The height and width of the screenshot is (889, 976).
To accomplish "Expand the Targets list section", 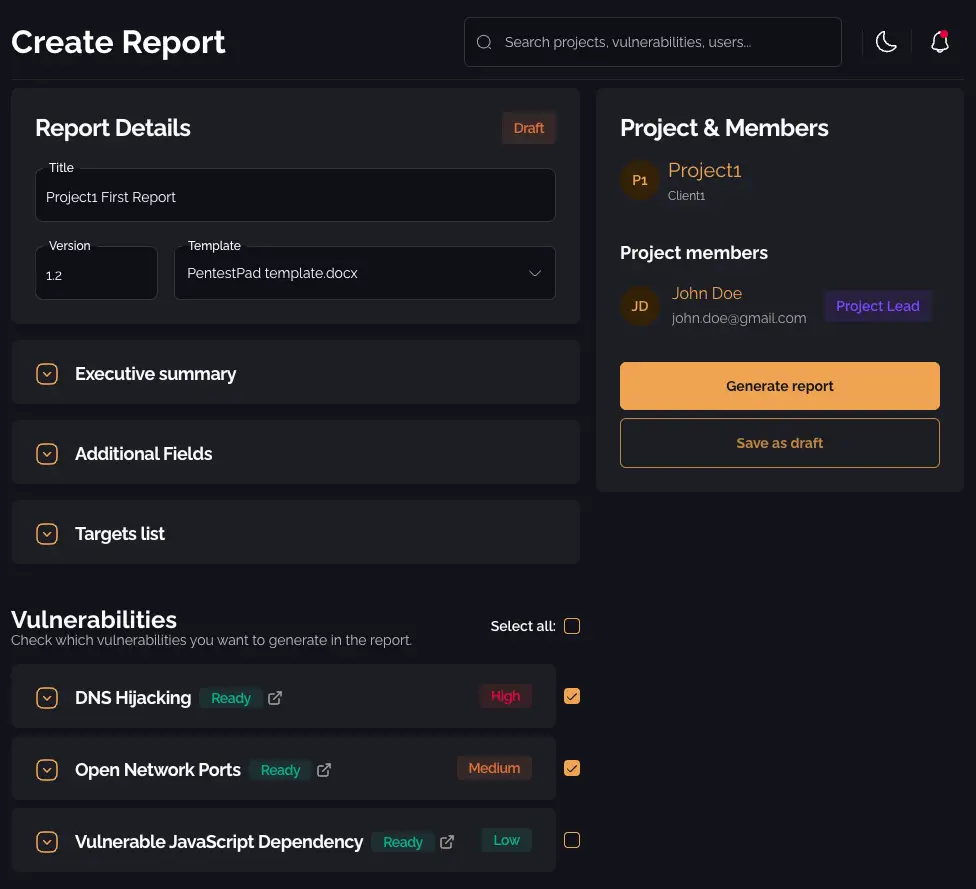I will 46,533.
